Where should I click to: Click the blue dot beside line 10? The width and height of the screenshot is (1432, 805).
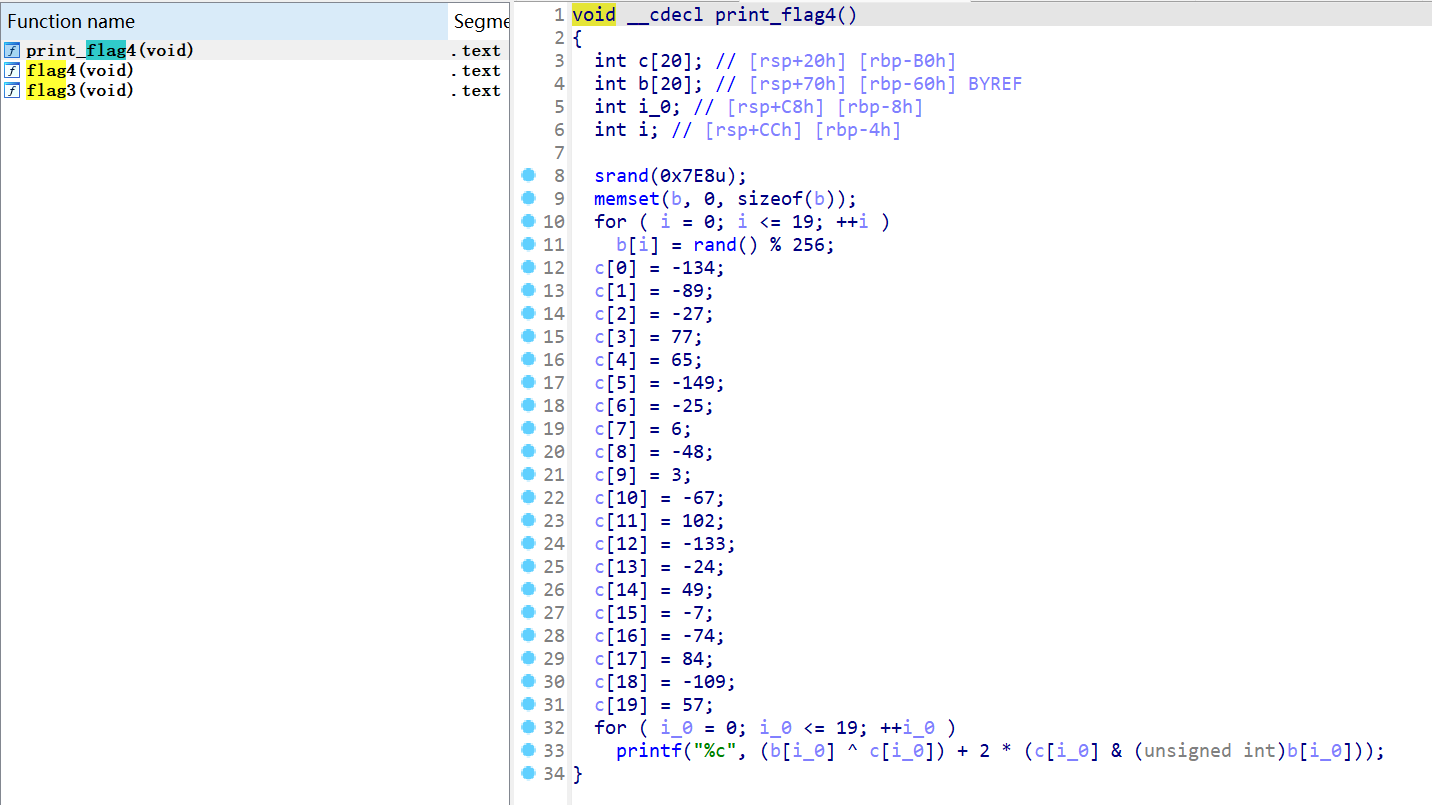[x=528, y=221]
